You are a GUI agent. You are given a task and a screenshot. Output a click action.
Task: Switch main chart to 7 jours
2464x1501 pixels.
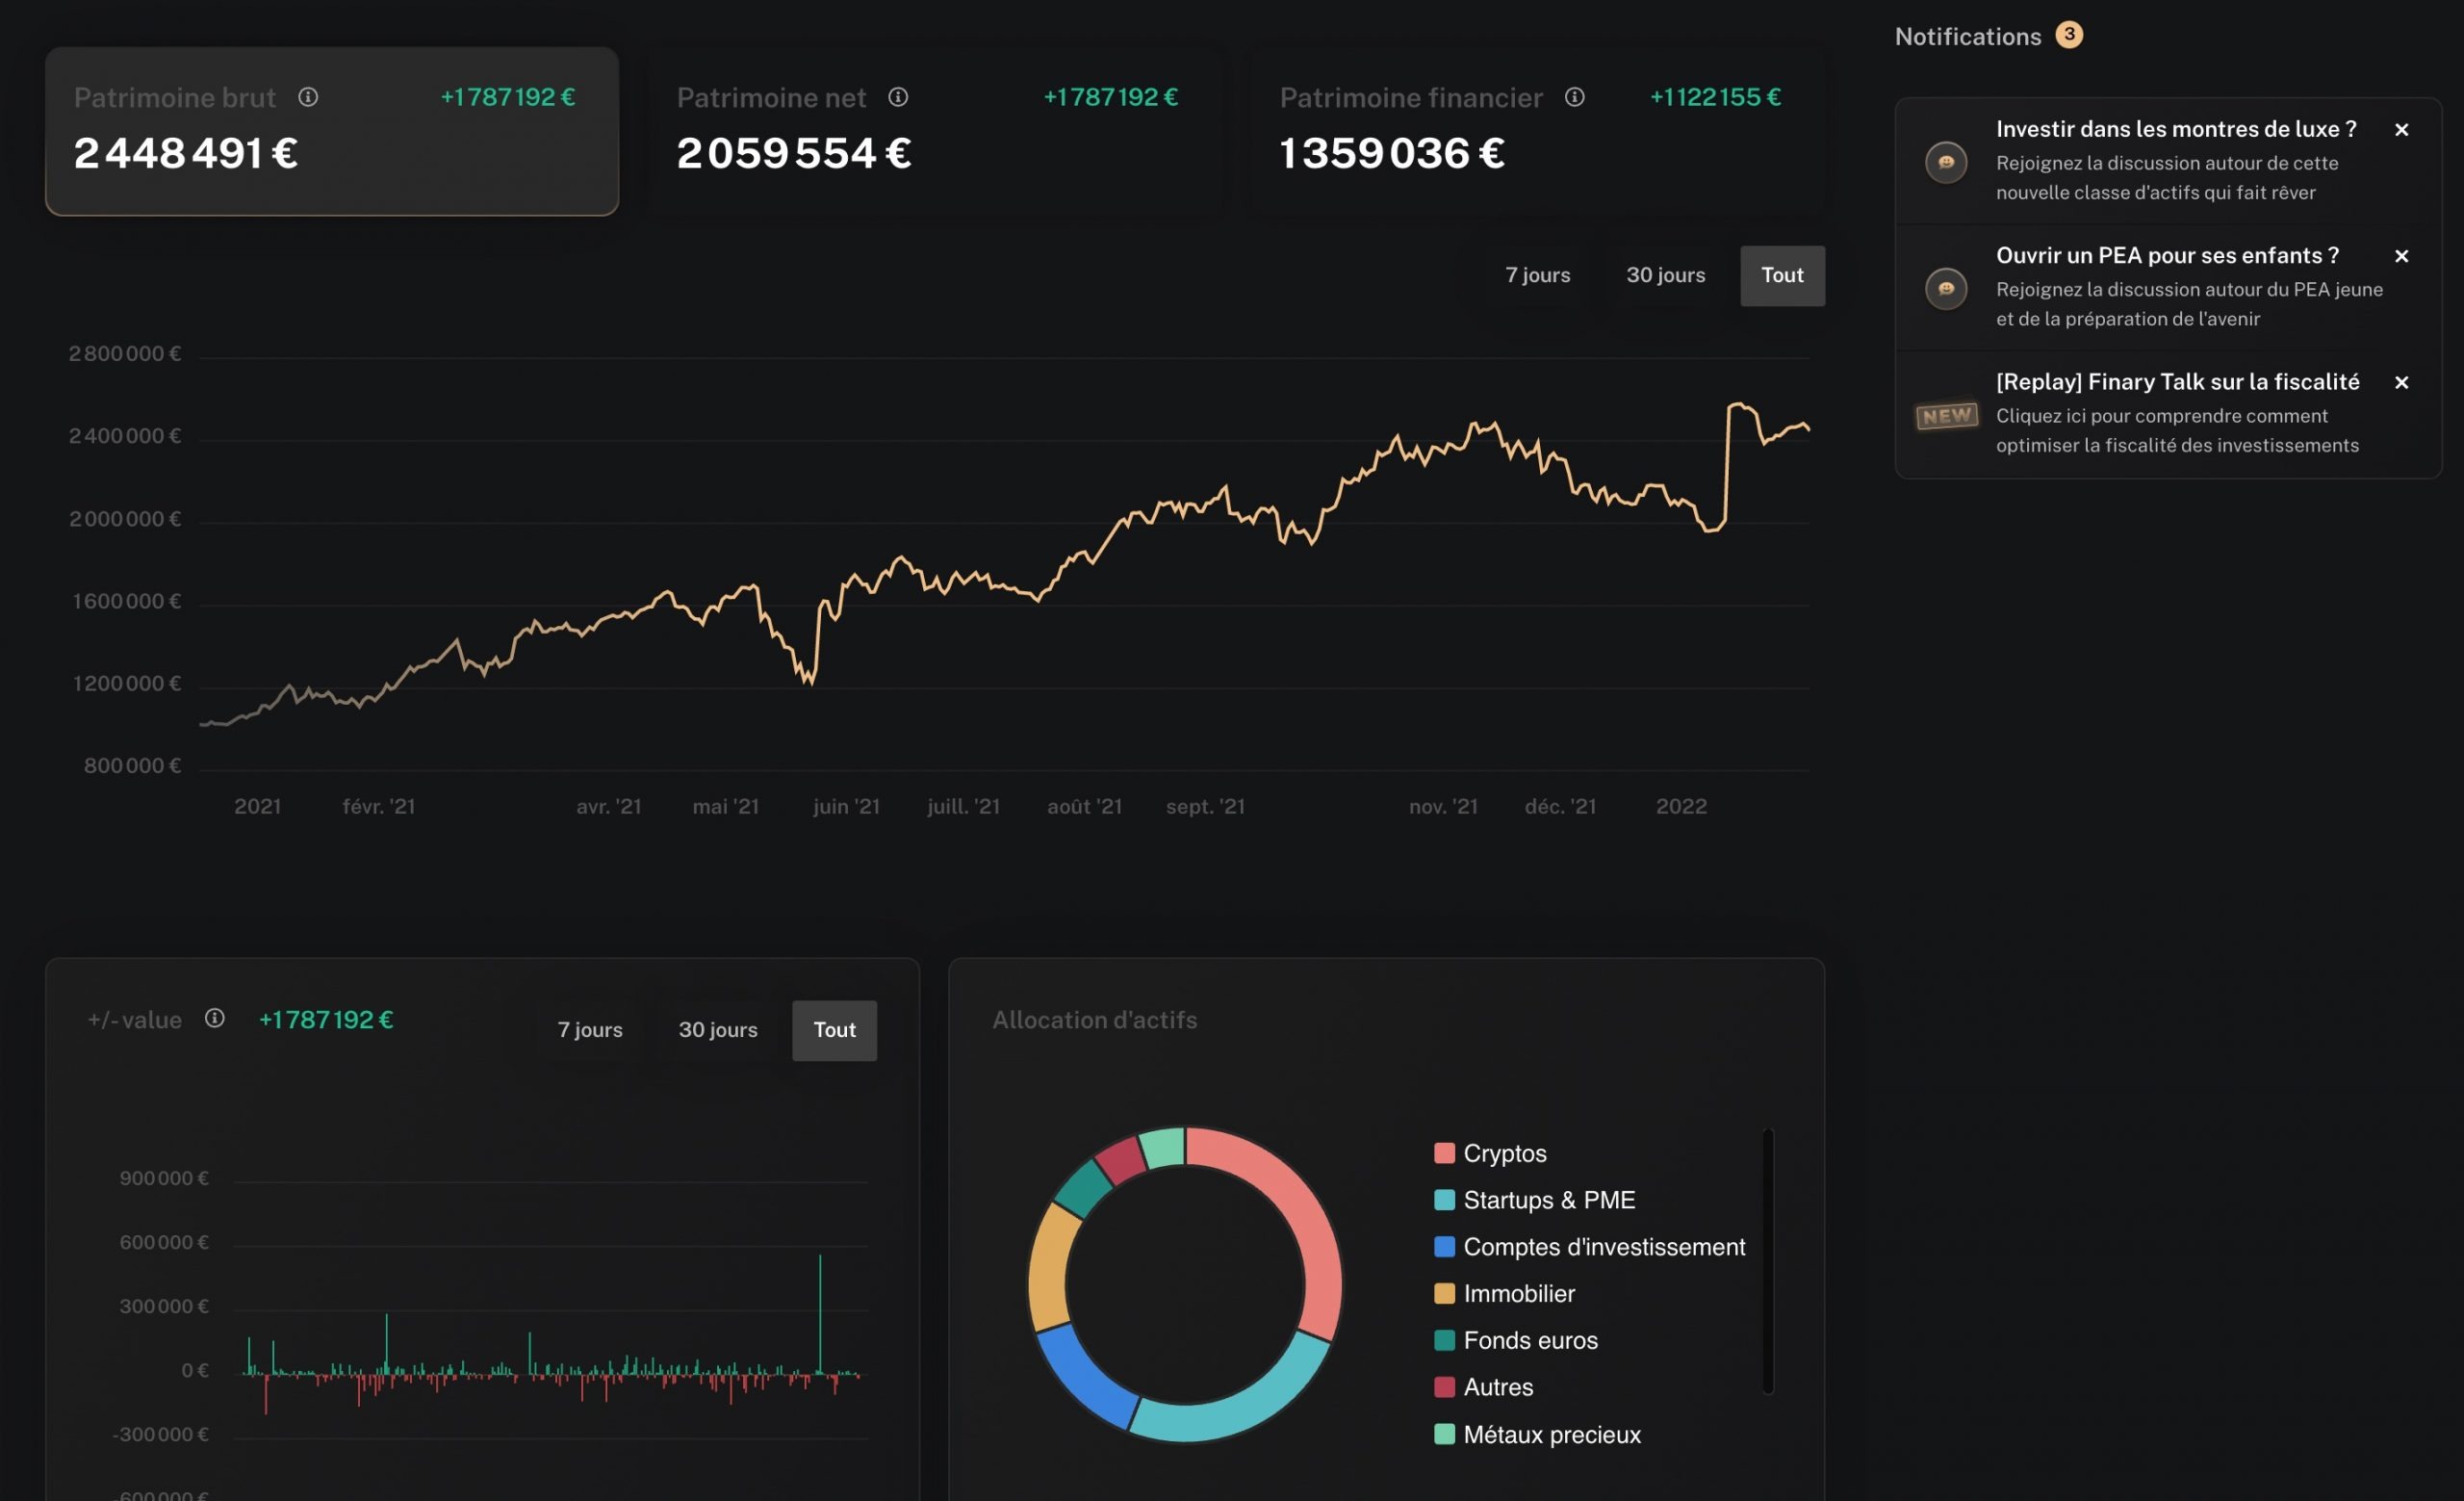click(1537, 275)
